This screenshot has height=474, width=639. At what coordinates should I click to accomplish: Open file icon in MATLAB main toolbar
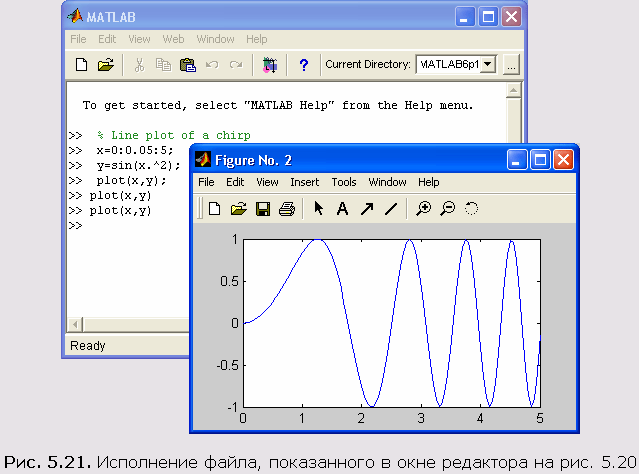point(106,64)
